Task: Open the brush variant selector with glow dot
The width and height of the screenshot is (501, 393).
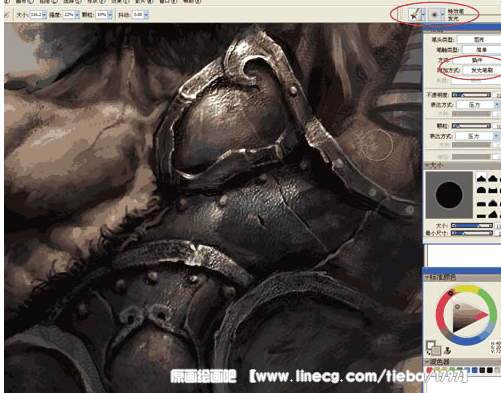Action: (x=434, y=15)
